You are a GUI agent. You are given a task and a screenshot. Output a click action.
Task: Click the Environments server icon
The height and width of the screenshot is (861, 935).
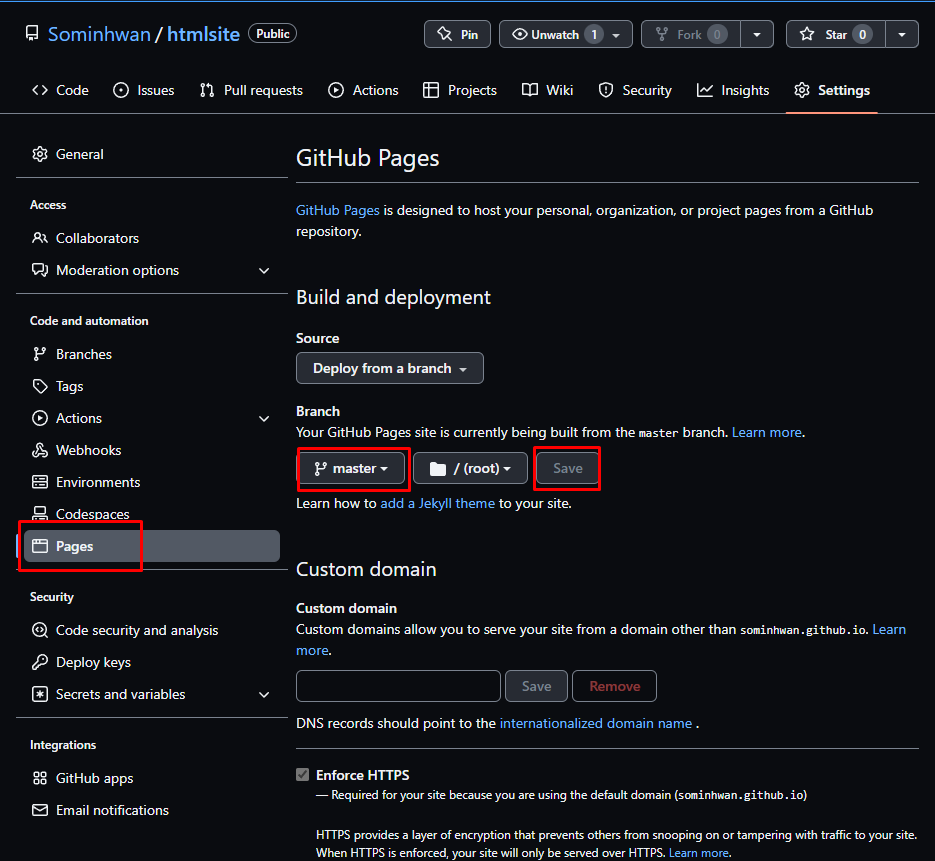pyautogui.click(x=40, y=482)
